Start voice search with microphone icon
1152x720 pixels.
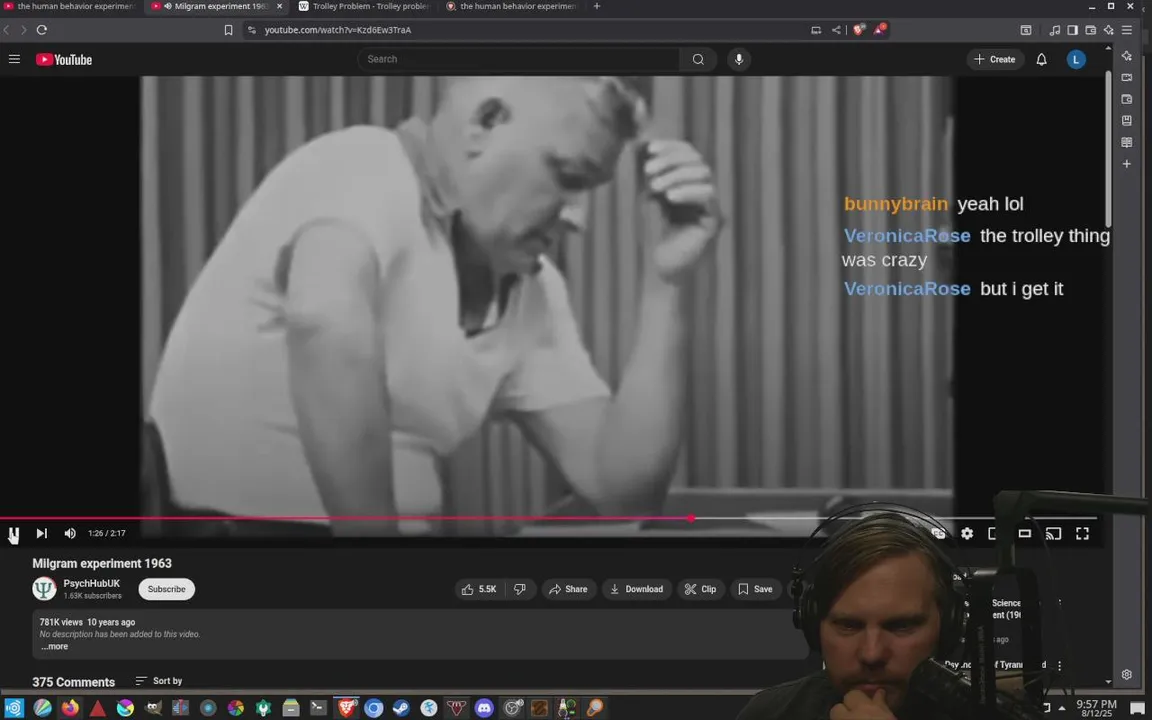[739, 59]
